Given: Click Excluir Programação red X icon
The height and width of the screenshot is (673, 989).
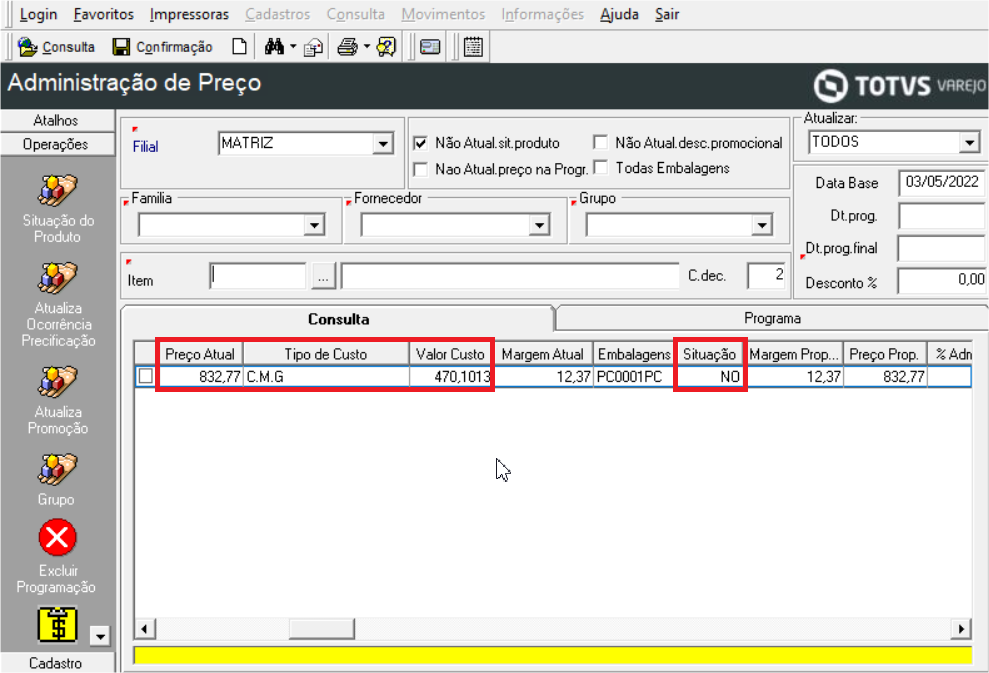Looking at the screenshot, I should pyautogui.click(x=57, y=538).
